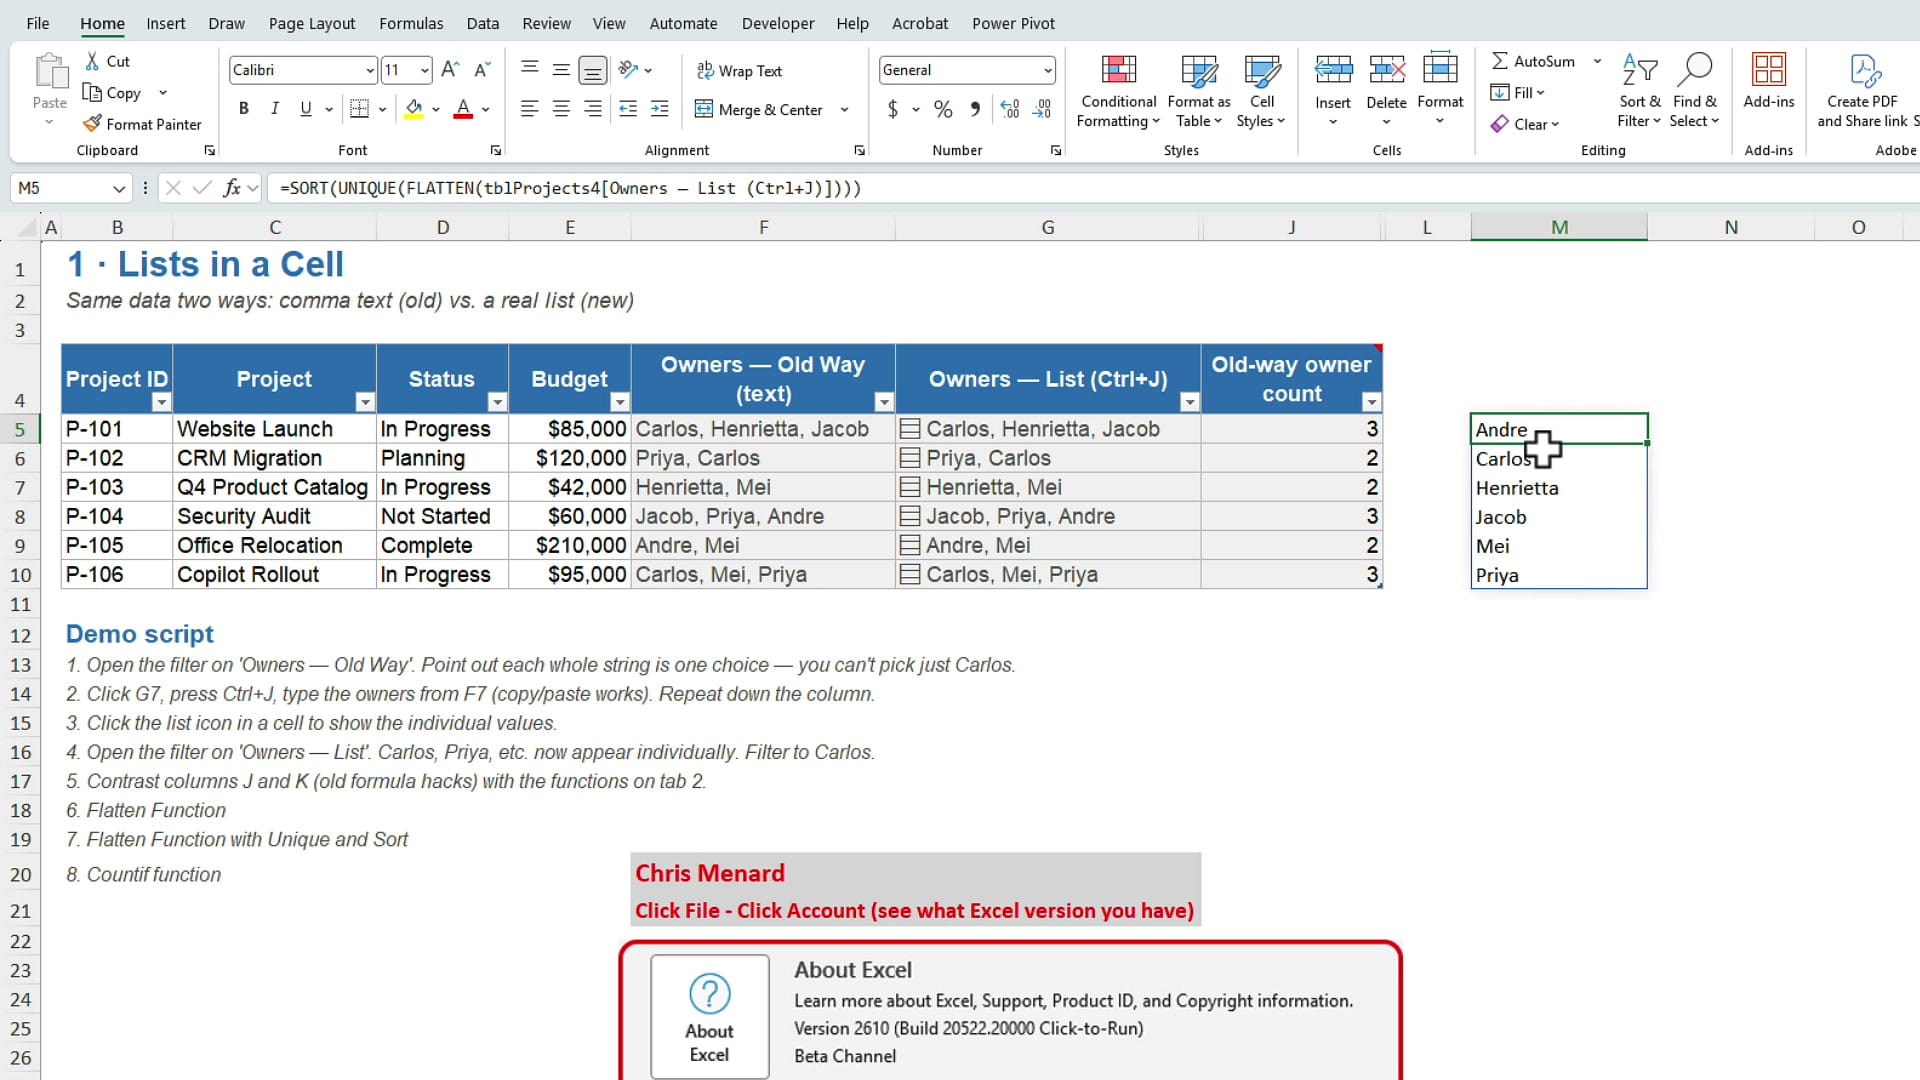Toggle the Bottom Align button
Image resolution: width=1920 pixels, height=1080 pixels.
click(x=593, y=70)
